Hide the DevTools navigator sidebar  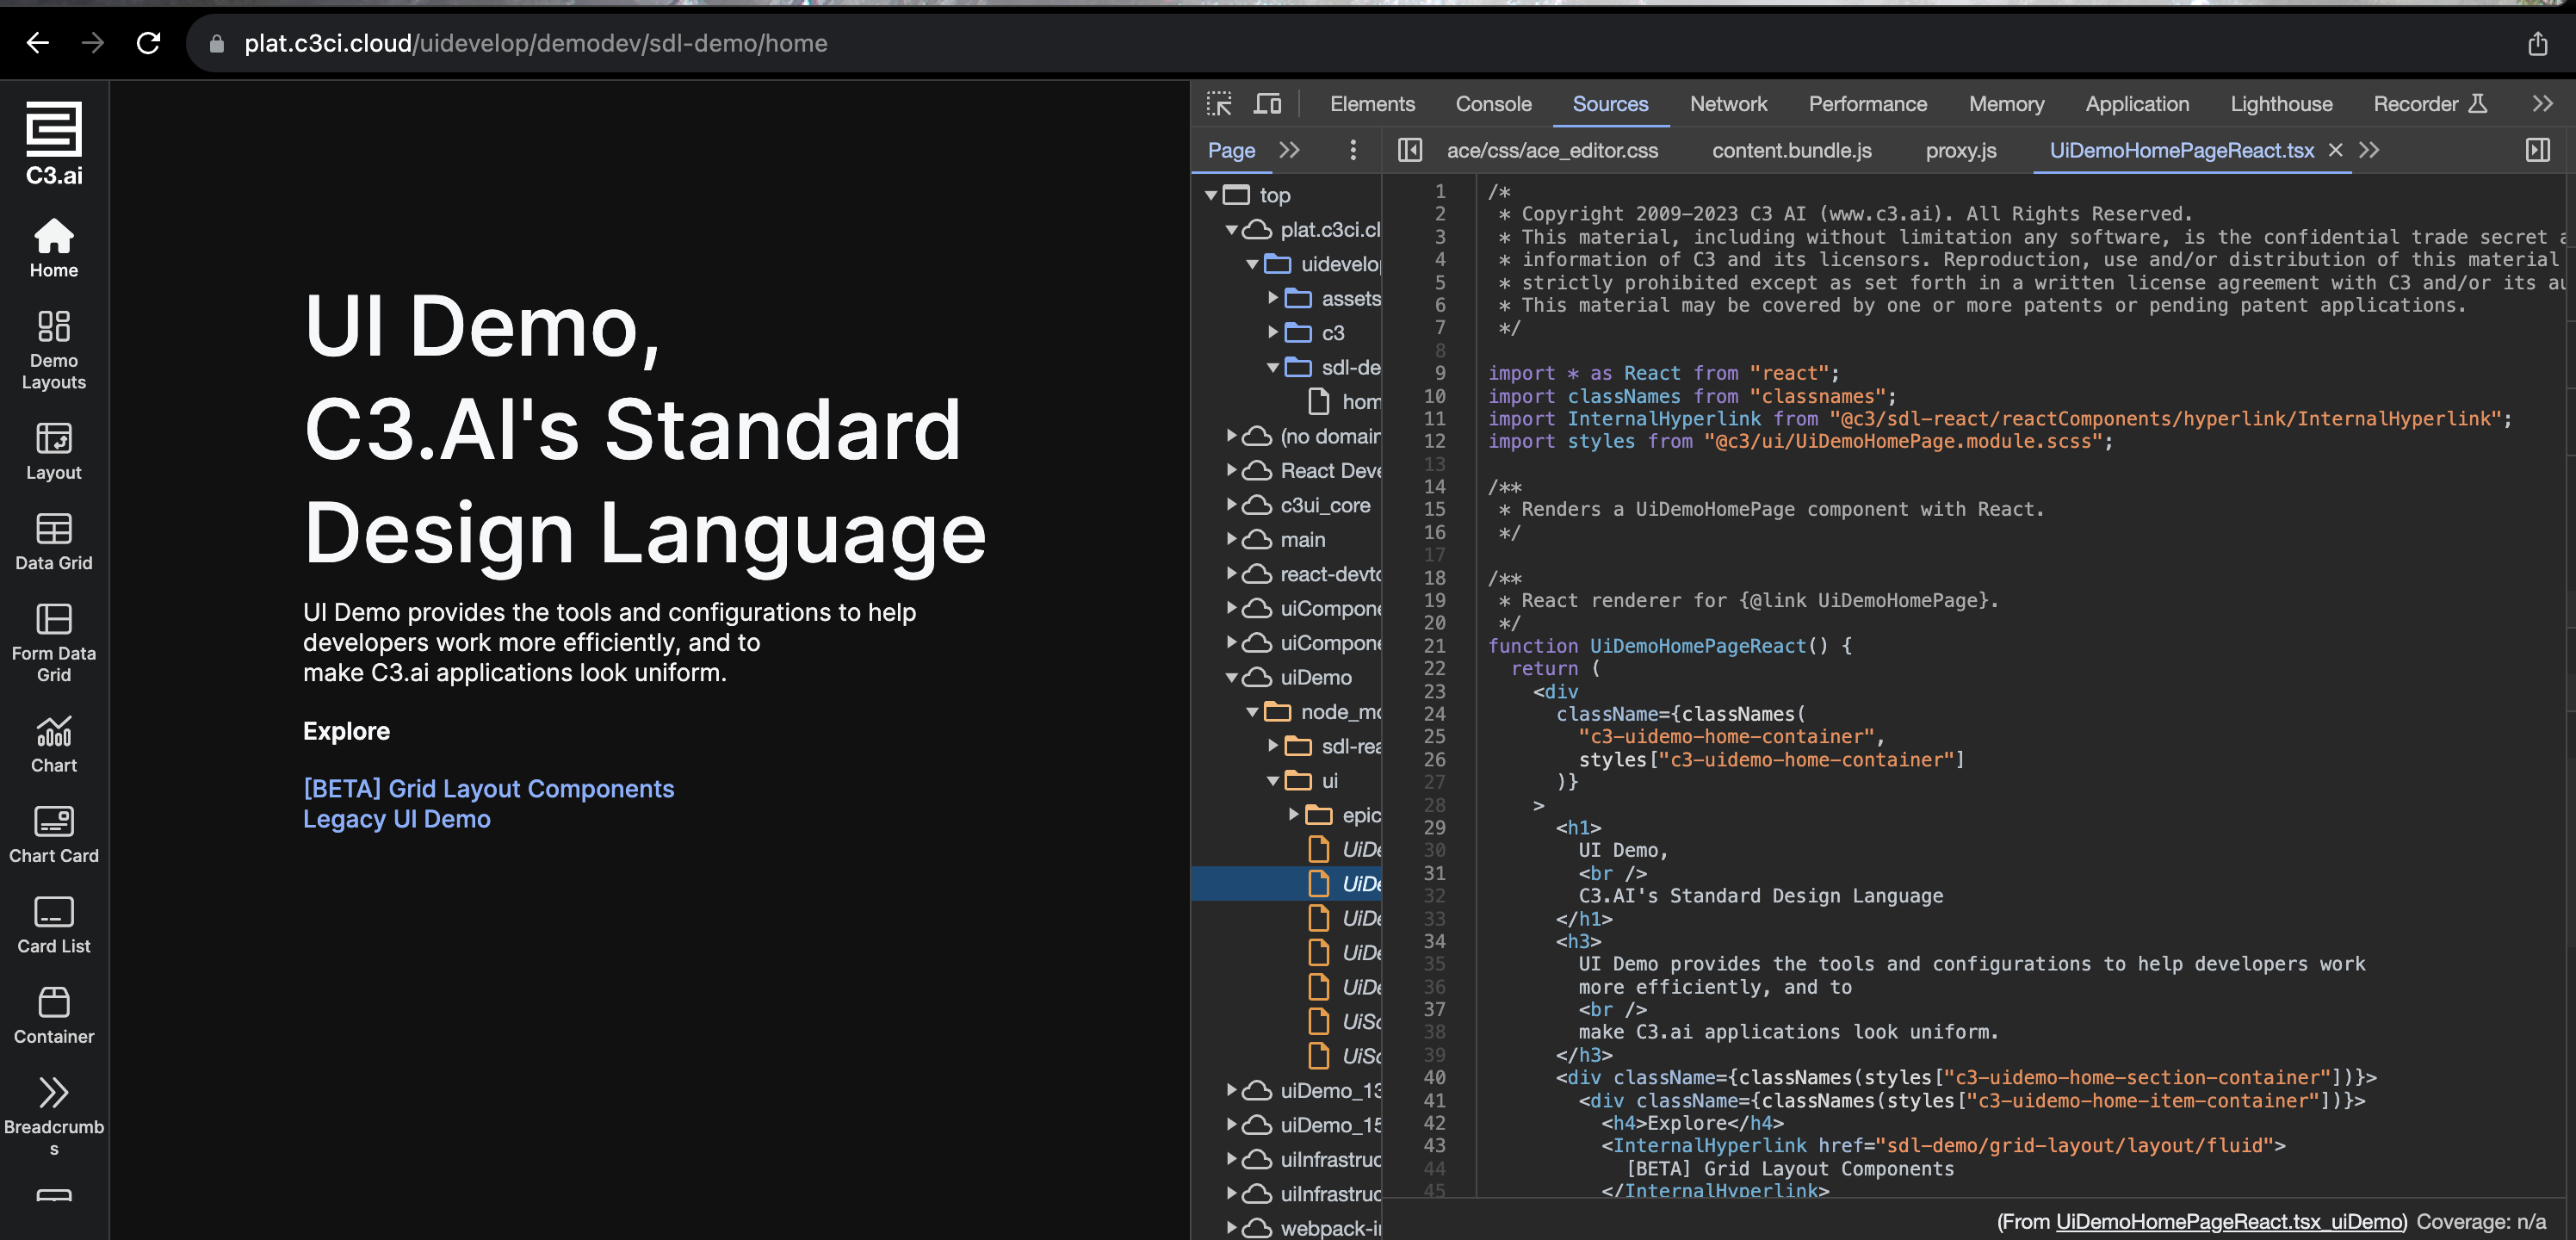pyautogui.click(x=1410, y=150)
